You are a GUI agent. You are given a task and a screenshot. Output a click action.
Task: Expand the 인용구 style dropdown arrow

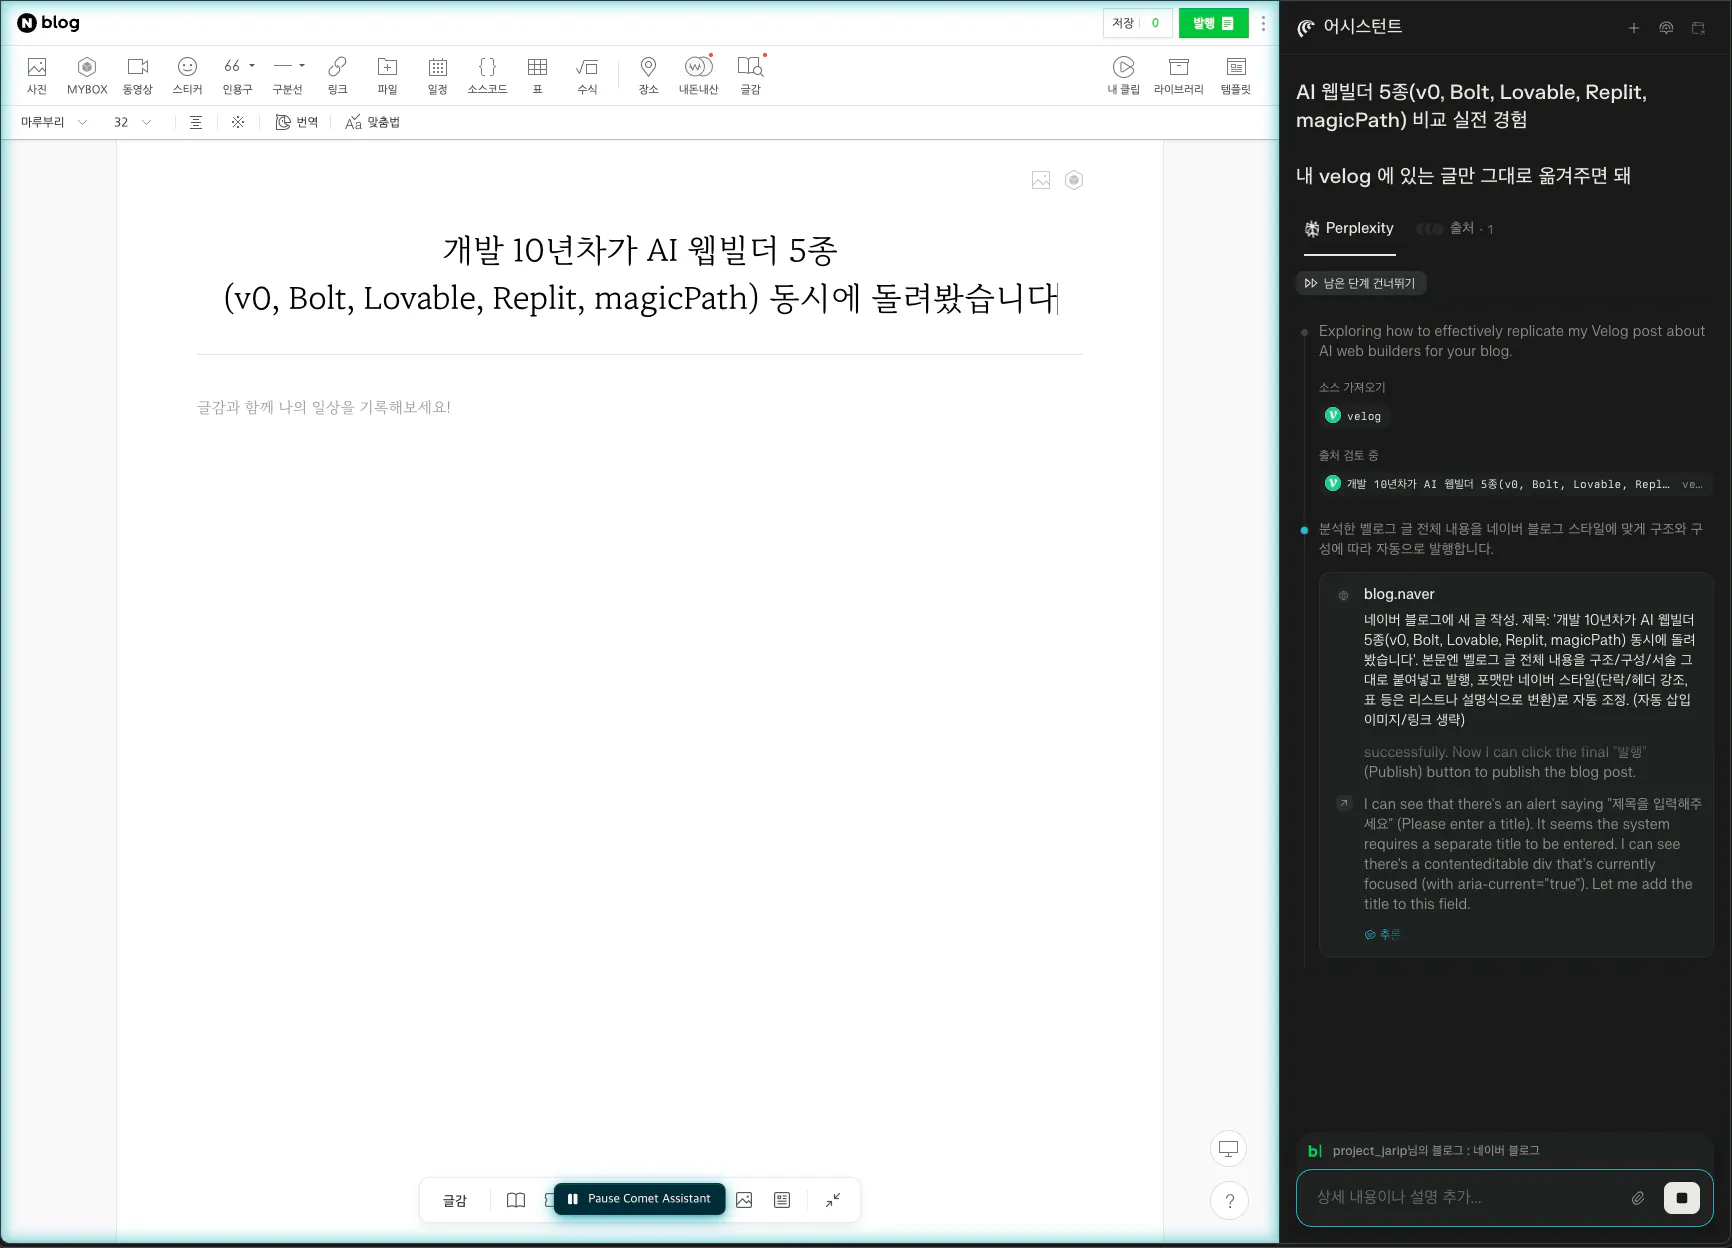pos(252,66)
